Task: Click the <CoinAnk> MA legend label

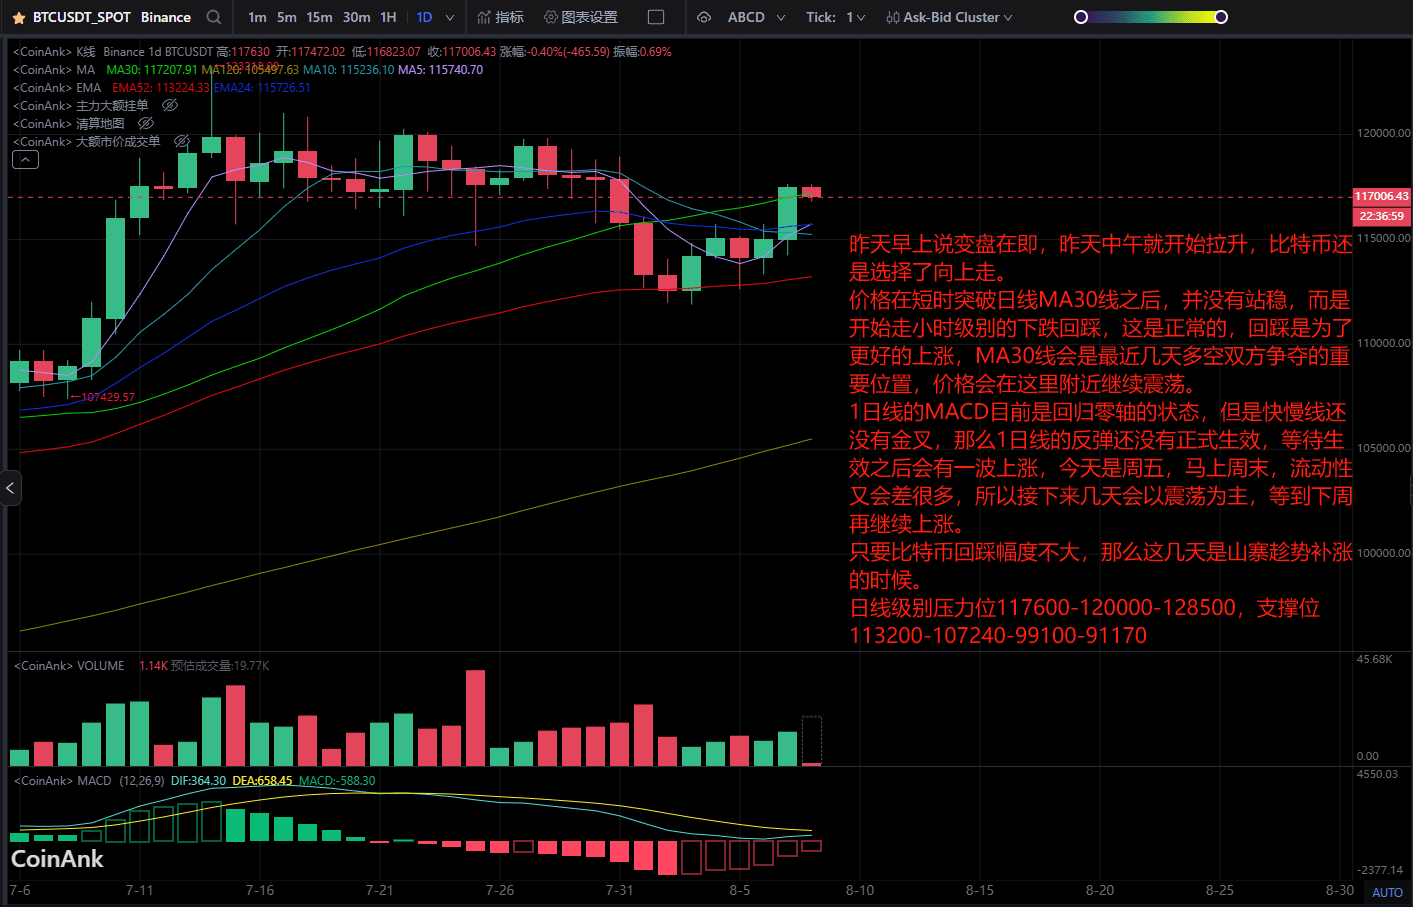Action: (x=54, y=69)
